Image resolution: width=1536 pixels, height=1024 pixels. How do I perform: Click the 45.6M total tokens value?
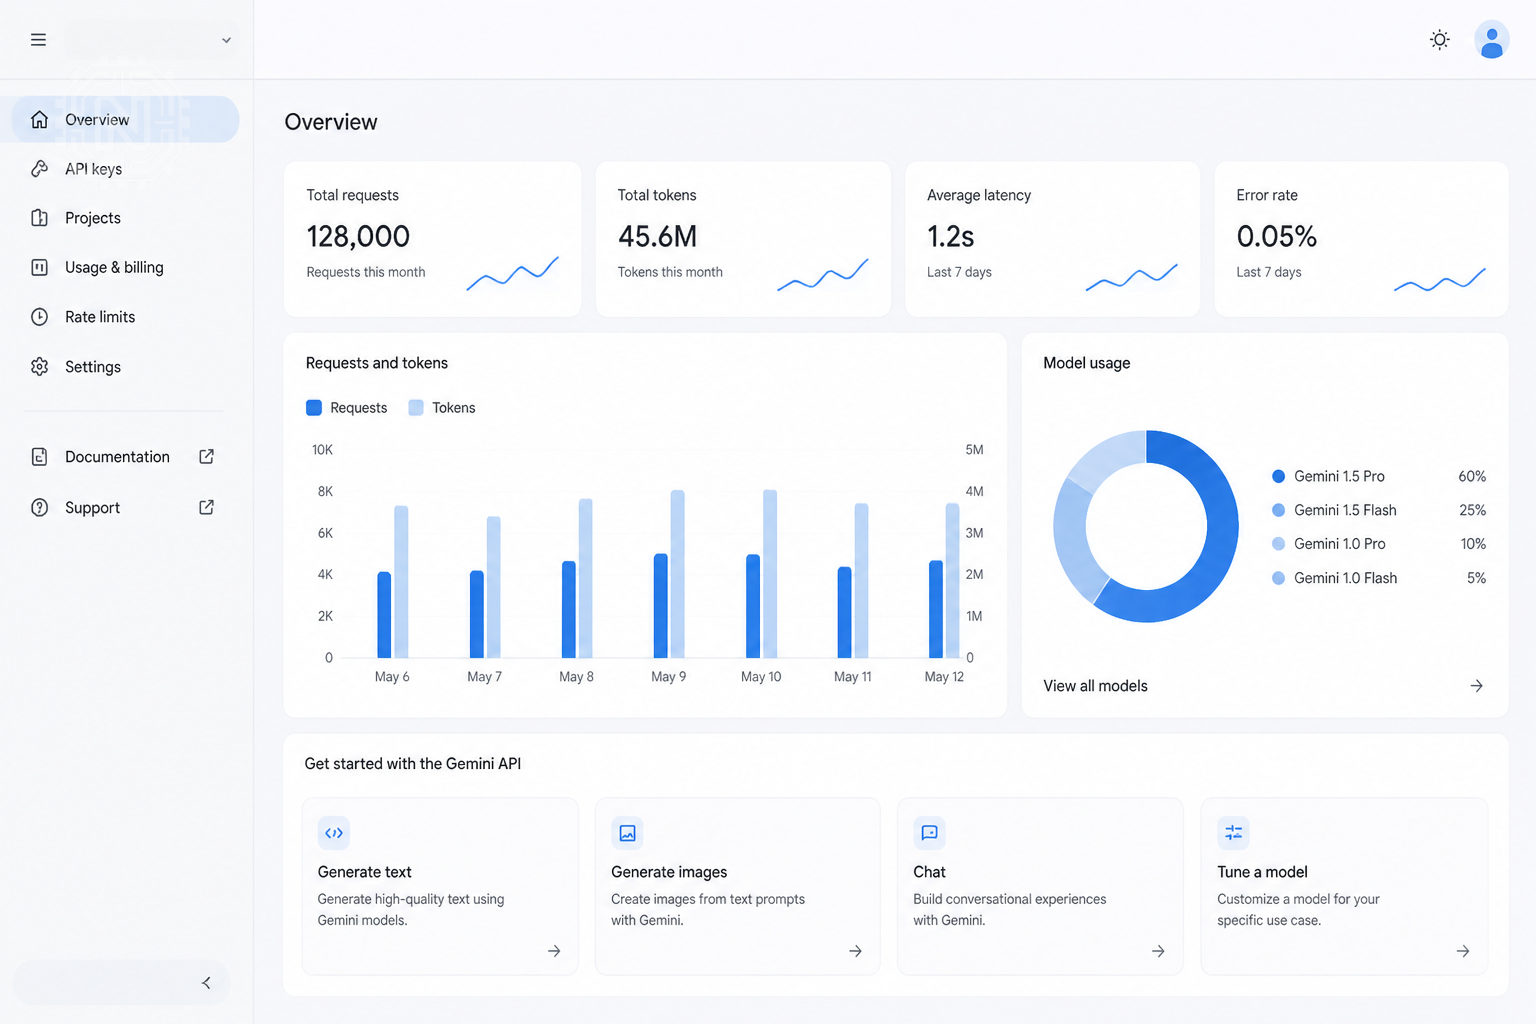click(x=657, y=236)
